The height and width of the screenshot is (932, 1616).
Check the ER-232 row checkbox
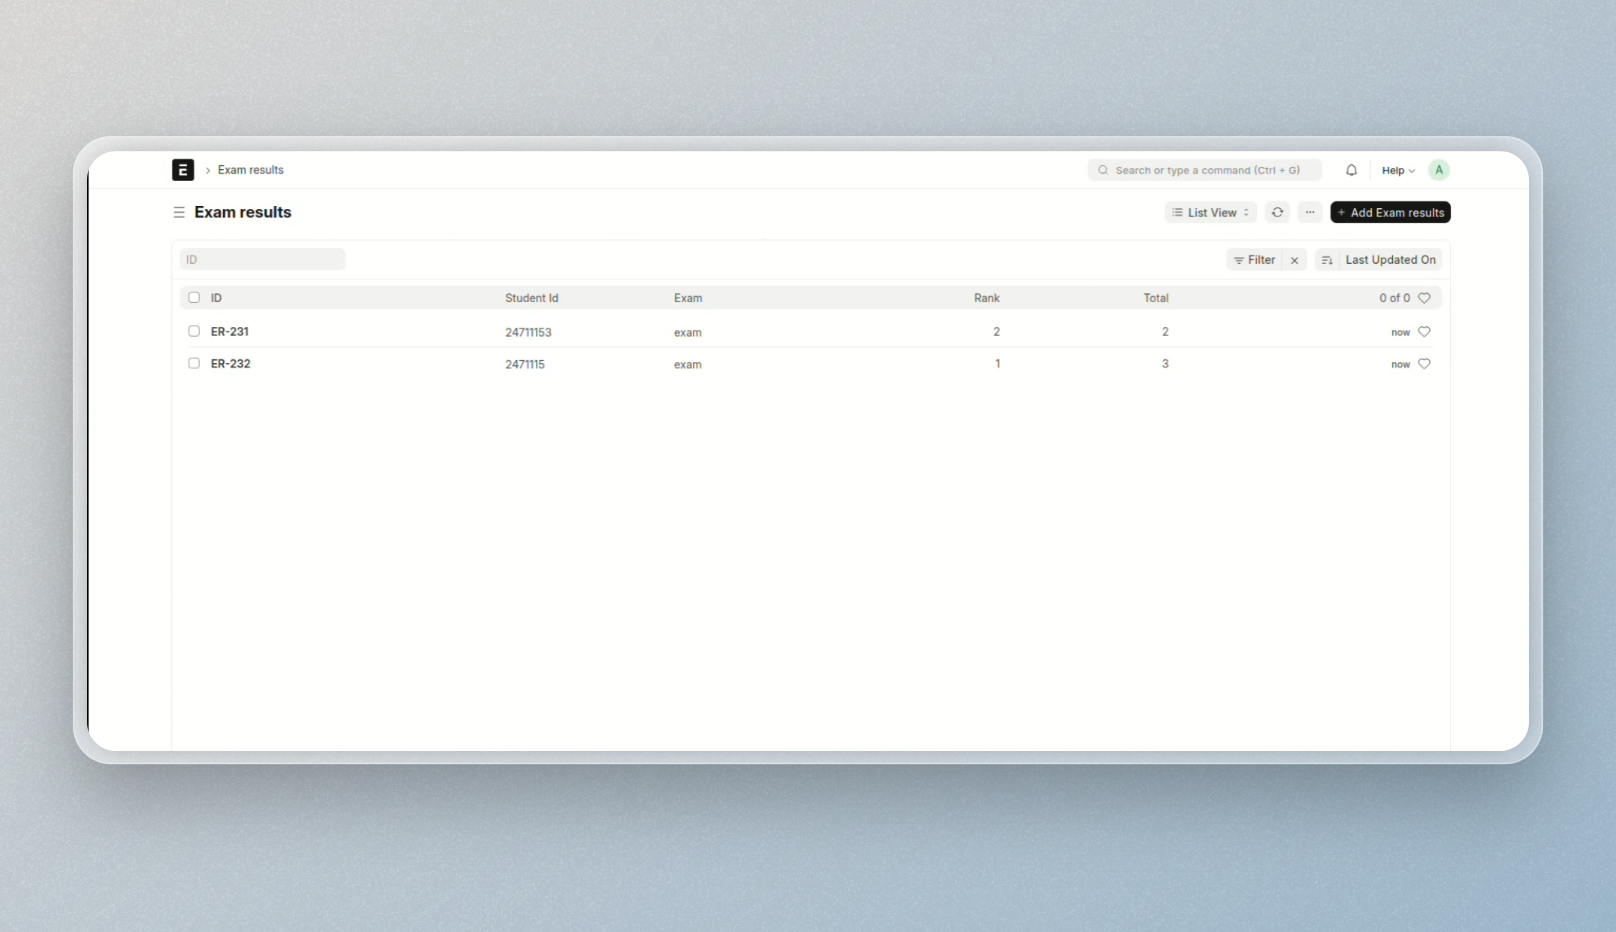click(194, 363)
